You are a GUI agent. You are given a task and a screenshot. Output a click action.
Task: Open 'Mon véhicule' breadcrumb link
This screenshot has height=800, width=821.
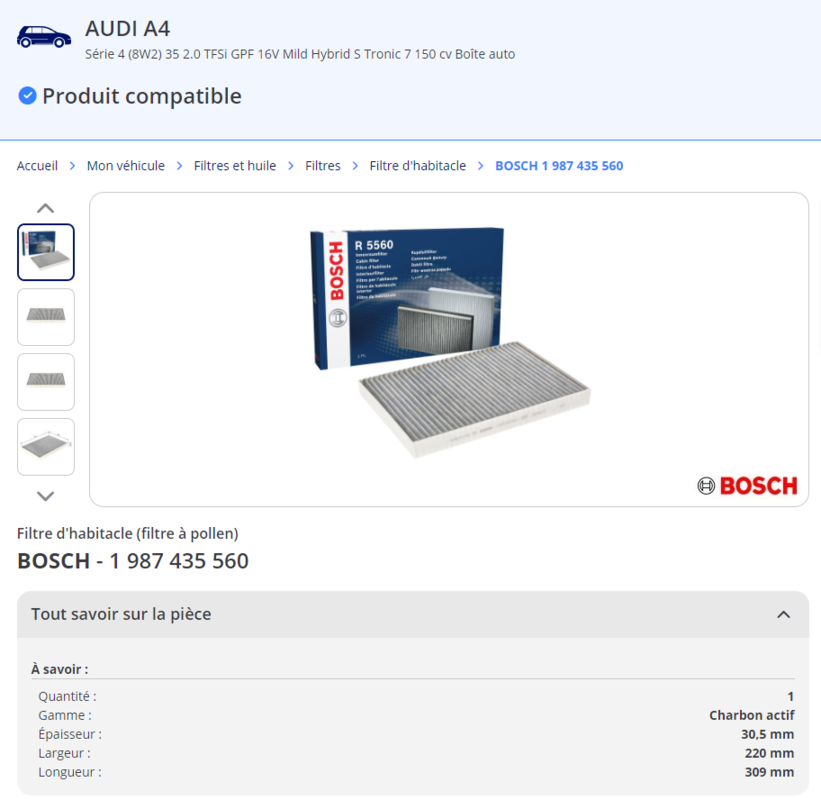click(125, 166)
